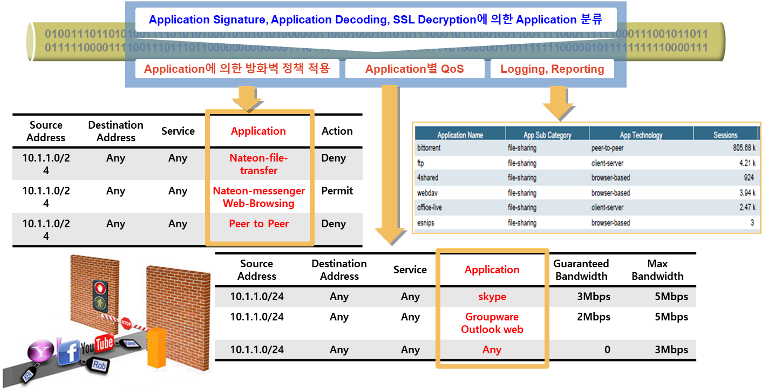Select the bittorrent row in report
Viewport: 762px width, 391px height.
click(x=587, y=148)
